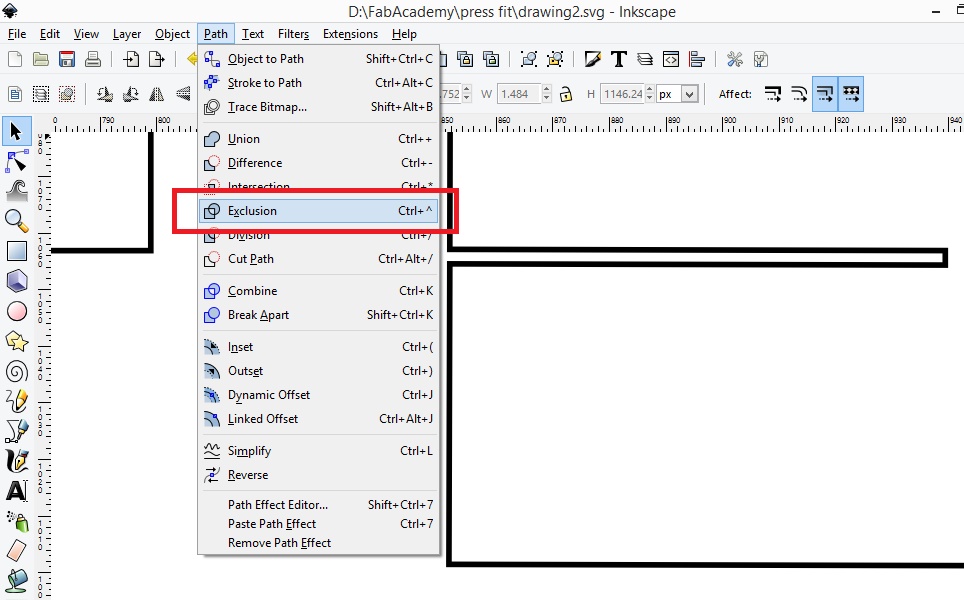Choose Break Apart
Viewport: 964px width, 600px height.
pyautogui.click(x=318, y=315)
